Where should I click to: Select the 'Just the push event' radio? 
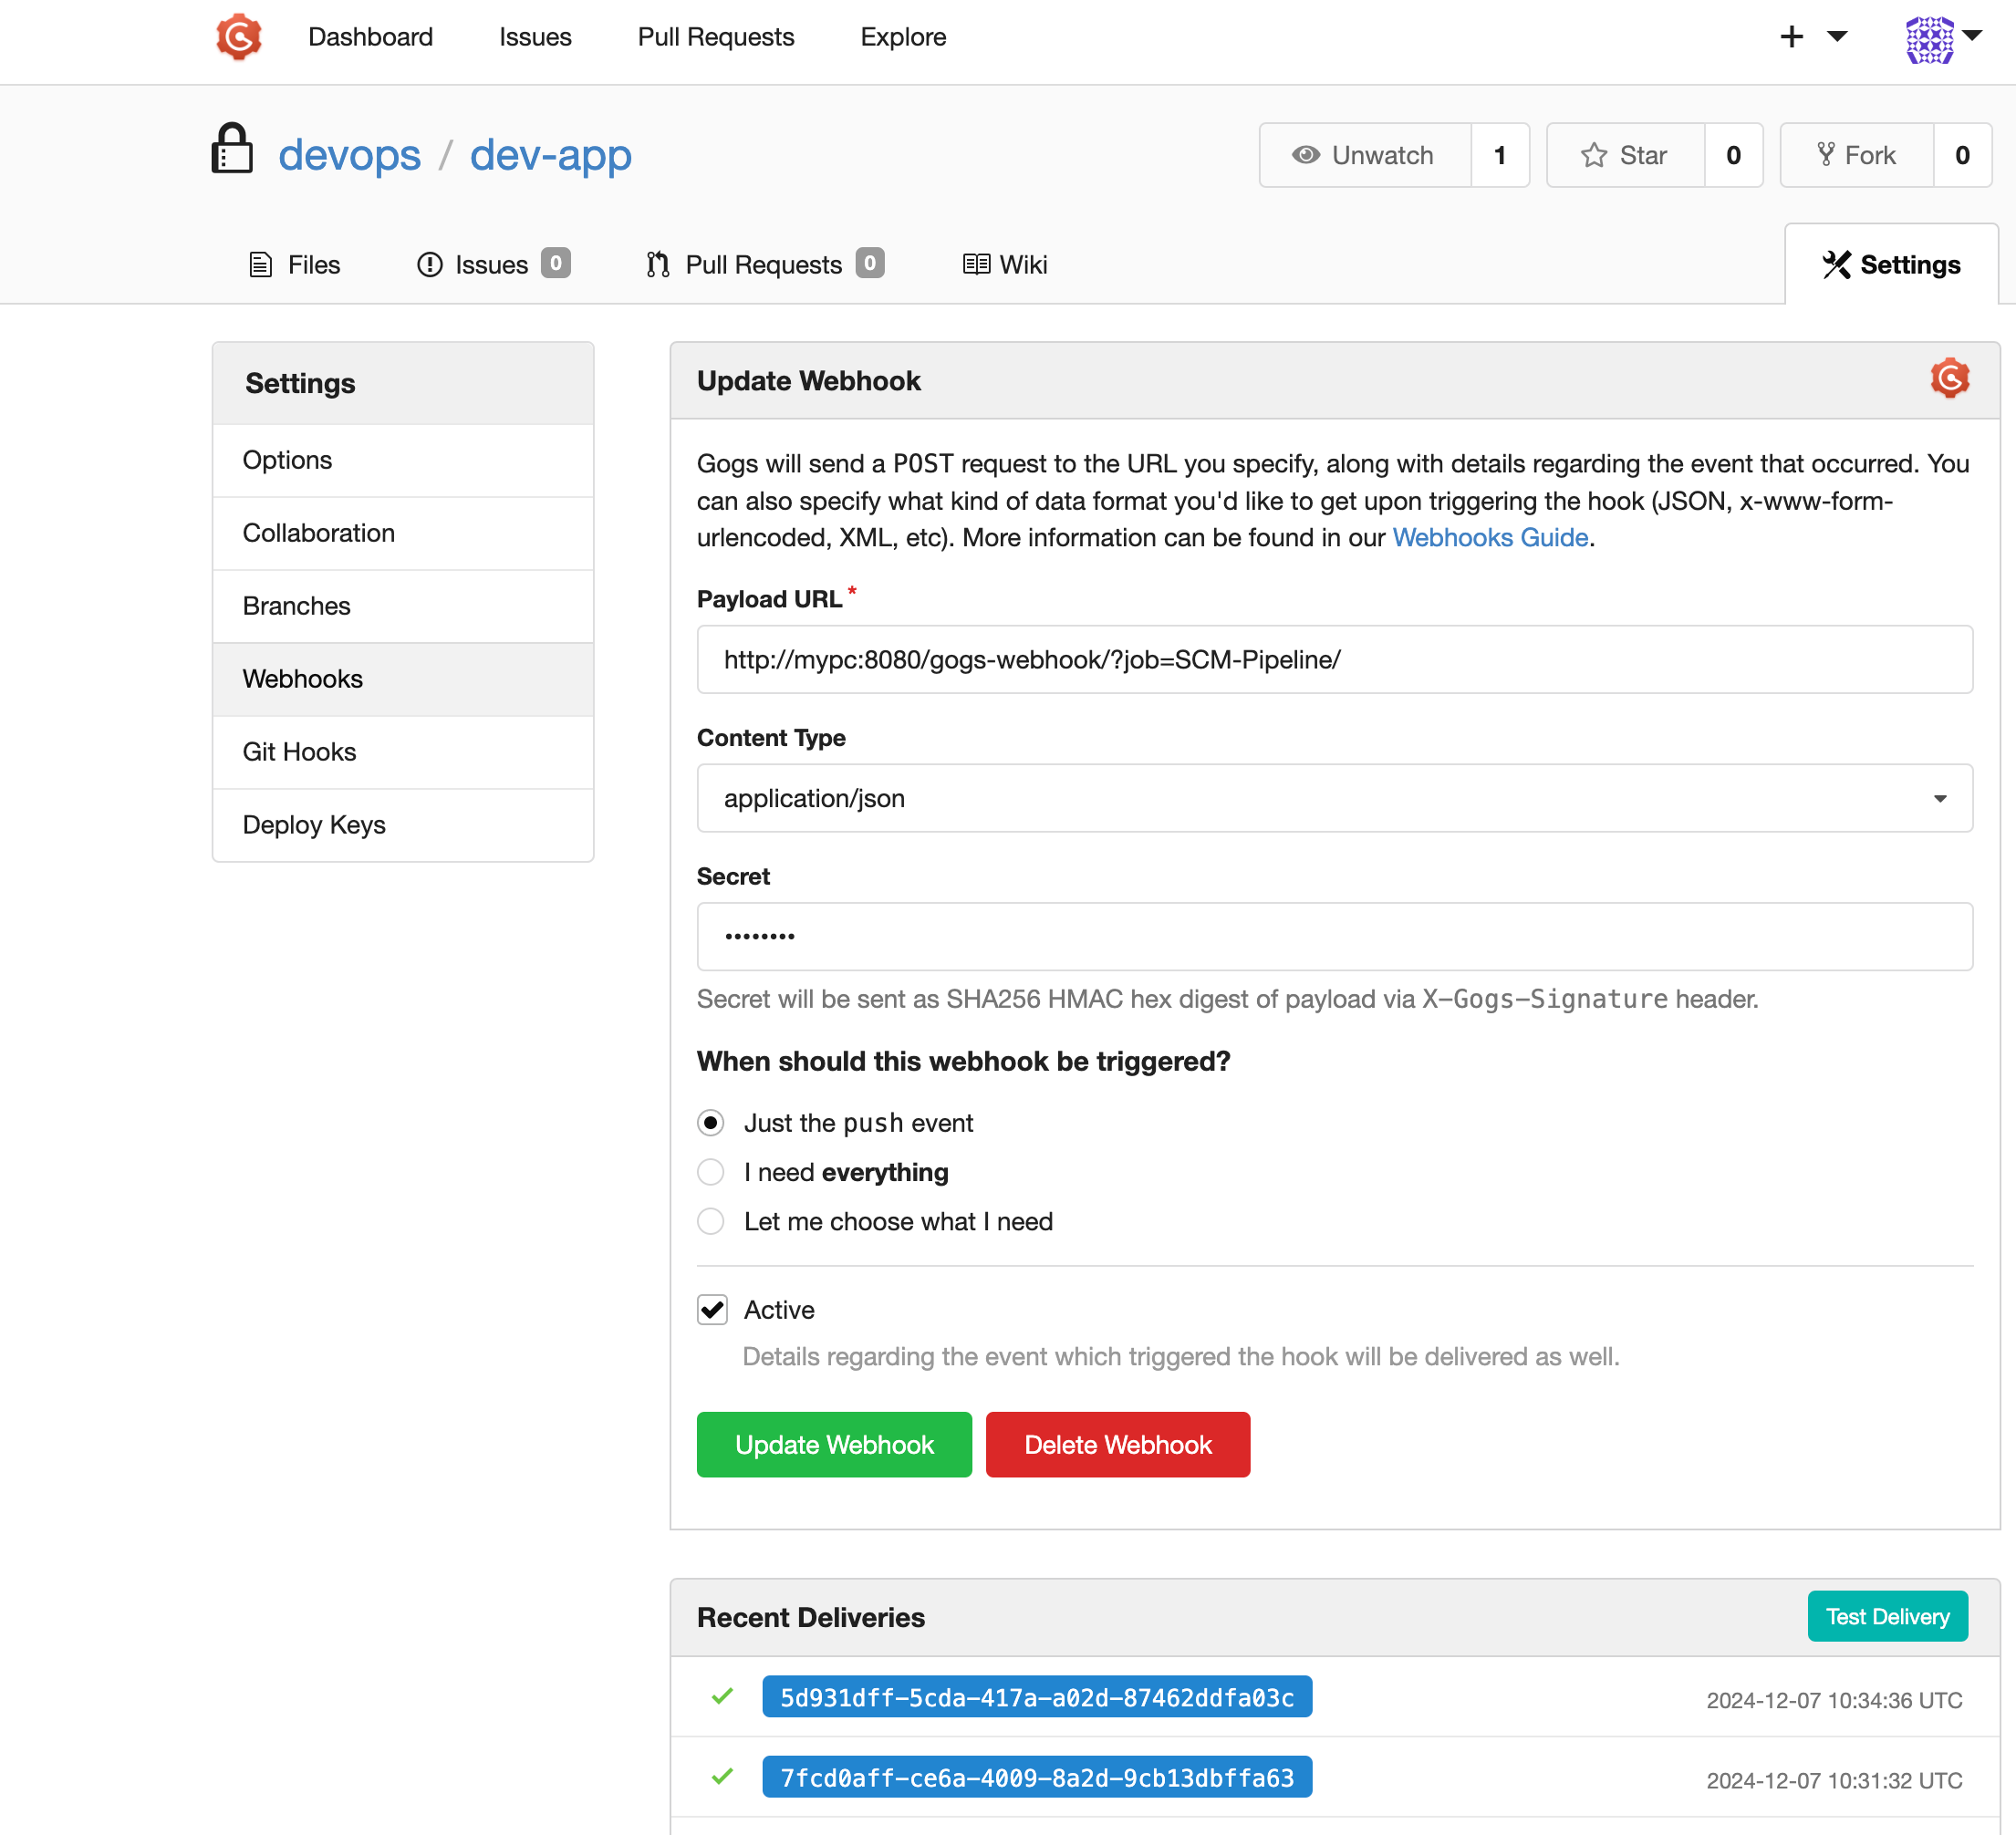click(x=711, y=1123)
